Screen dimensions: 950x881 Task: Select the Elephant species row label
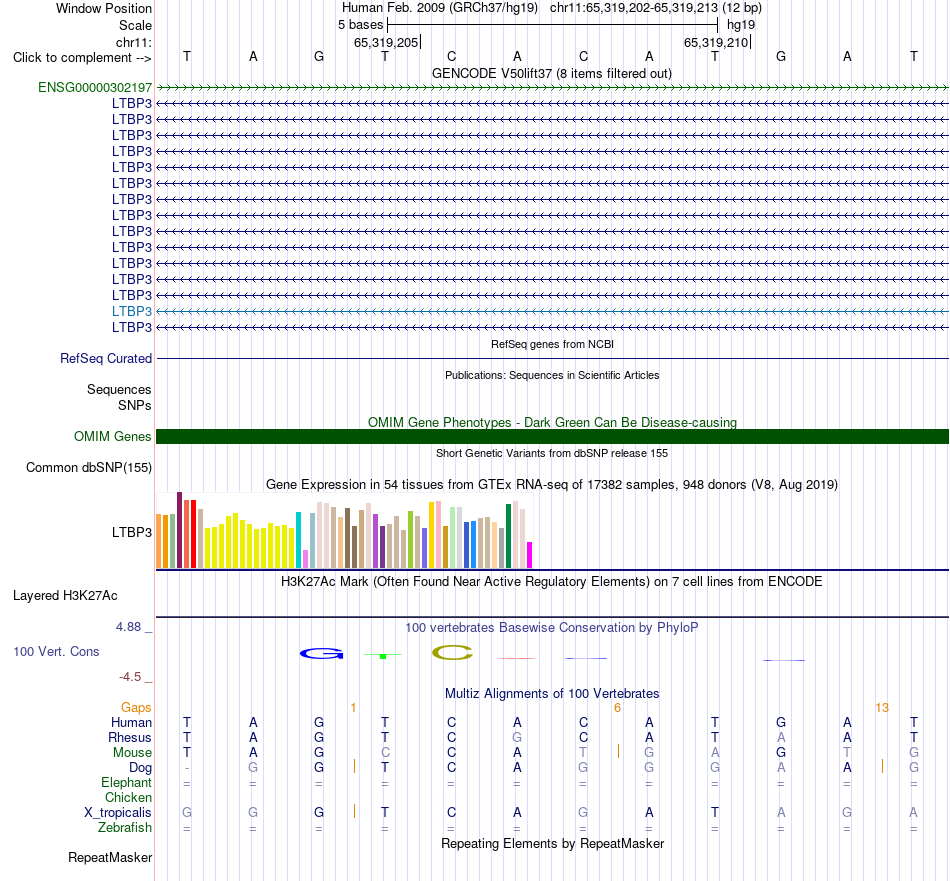tap(126, 782)
